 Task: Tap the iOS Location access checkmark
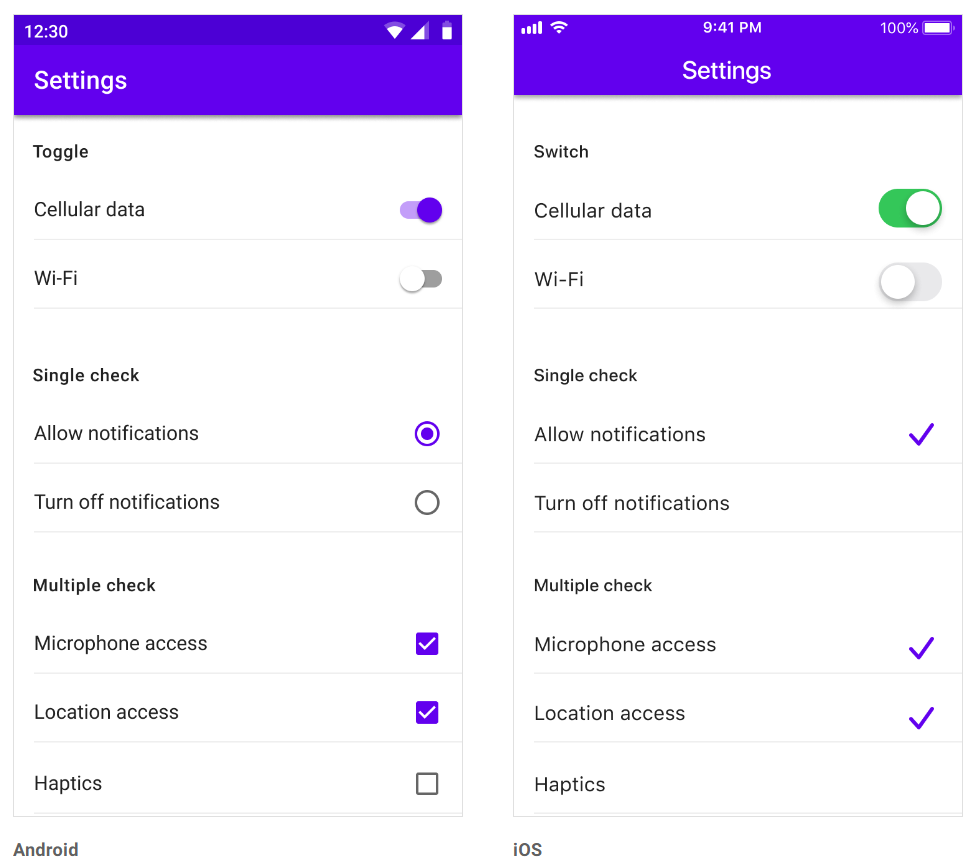coord(921,717)
